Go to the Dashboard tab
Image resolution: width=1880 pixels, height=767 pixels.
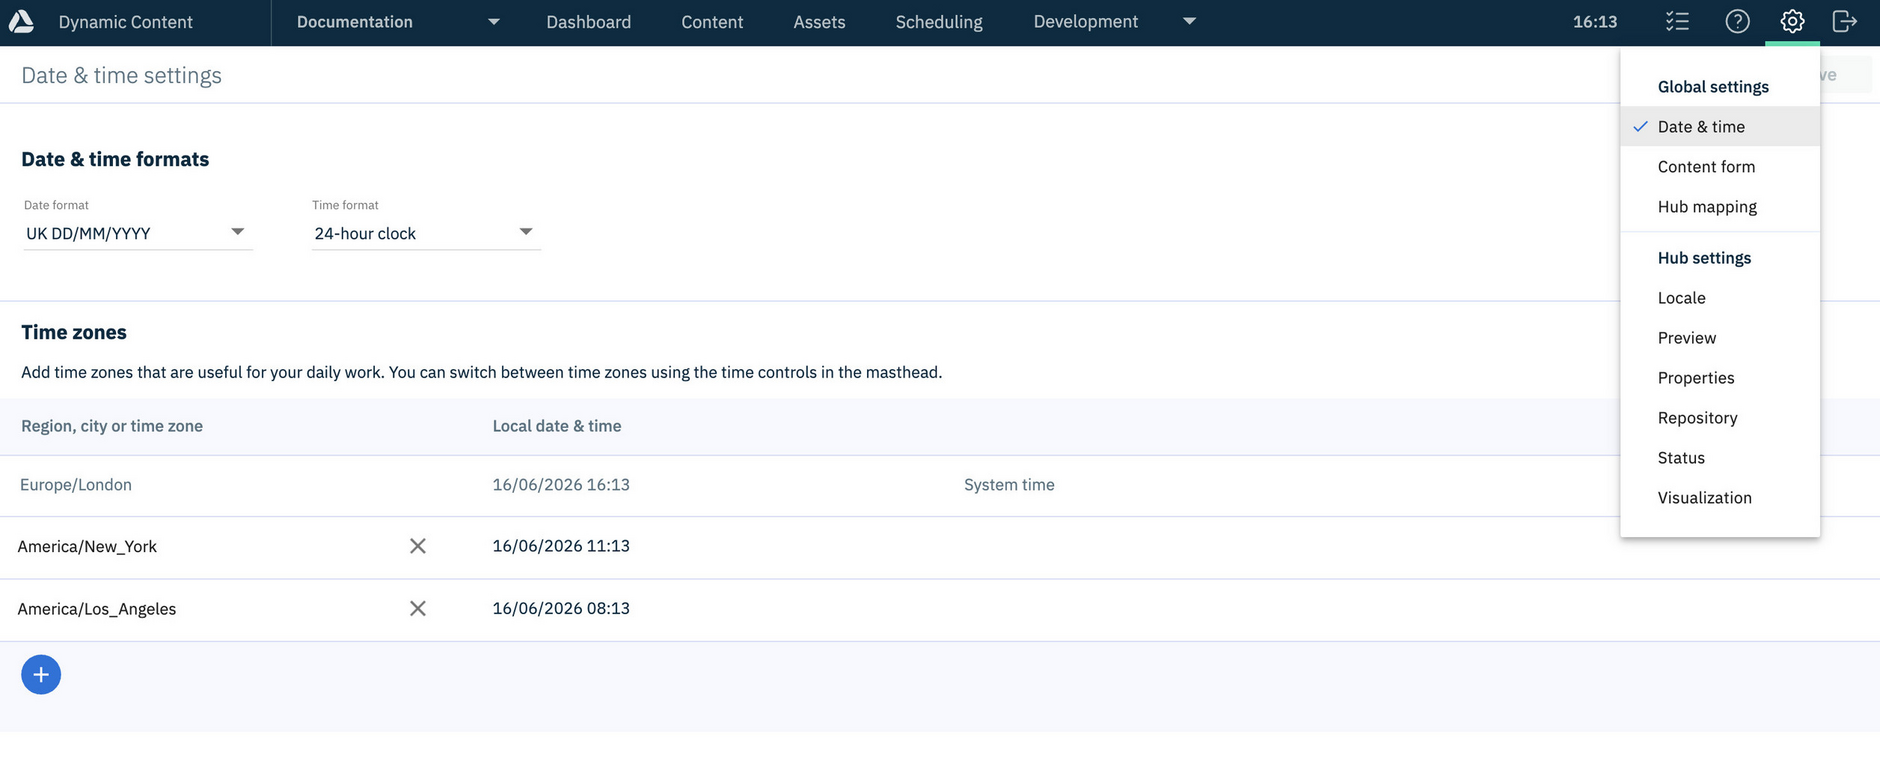[x=588, y=22]
